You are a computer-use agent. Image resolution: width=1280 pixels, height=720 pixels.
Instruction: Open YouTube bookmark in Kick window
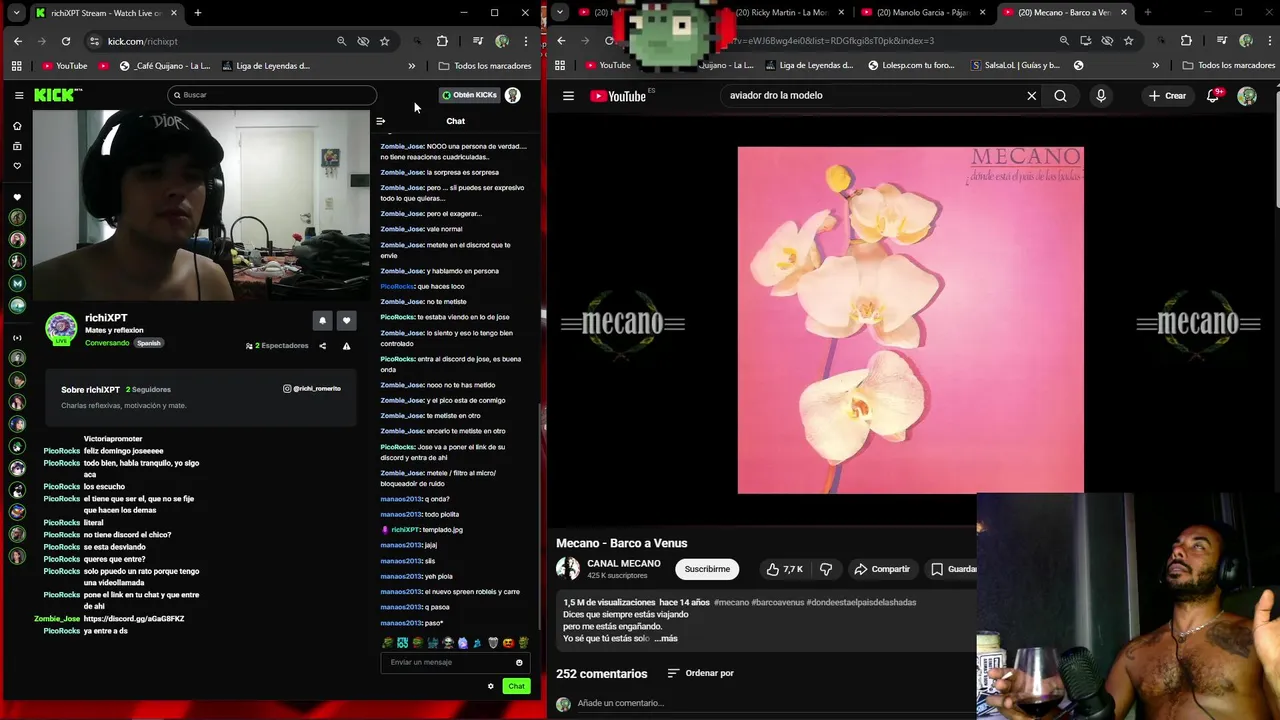tap(64, 66)
